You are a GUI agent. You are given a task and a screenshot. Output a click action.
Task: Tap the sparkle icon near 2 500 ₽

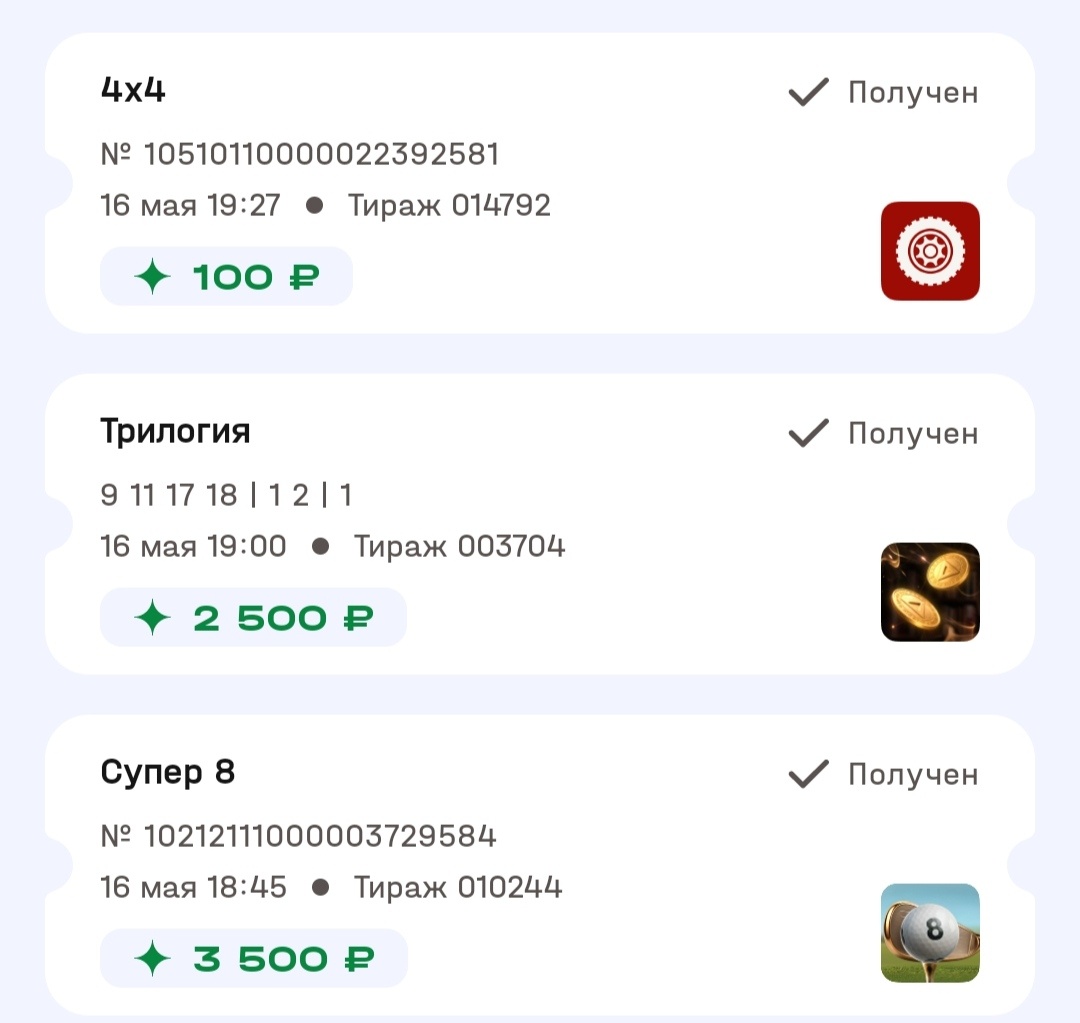[152, 617]
